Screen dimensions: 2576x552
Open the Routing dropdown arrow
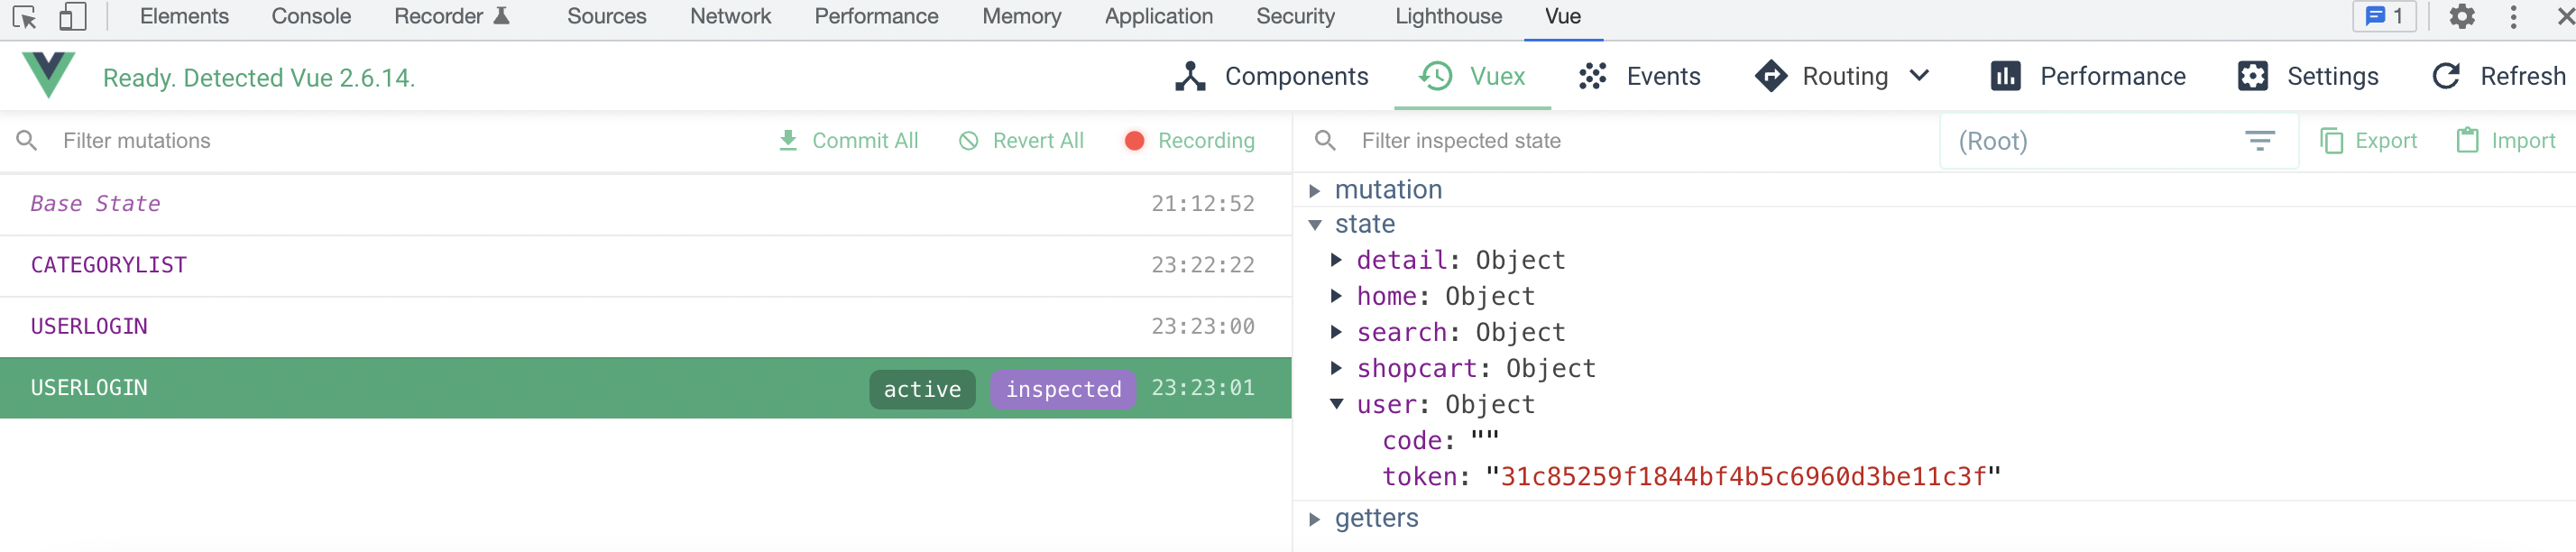tap(1919, 76)
